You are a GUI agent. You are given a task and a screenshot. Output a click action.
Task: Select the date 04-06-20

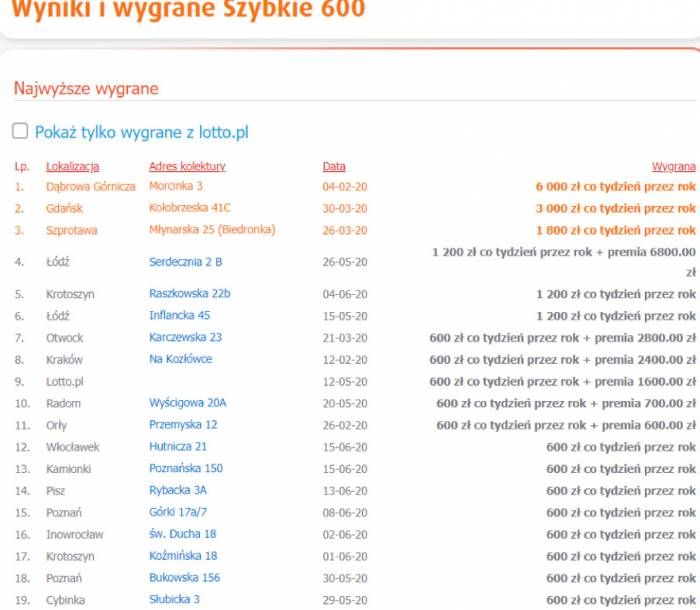click(x=345, y=294)
